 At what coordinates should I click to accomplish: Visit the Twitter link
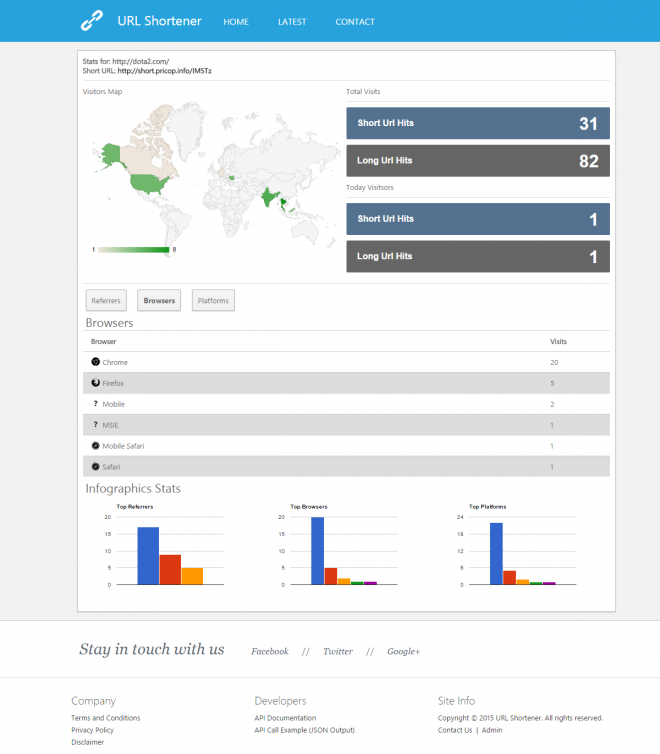coord(337,652)
